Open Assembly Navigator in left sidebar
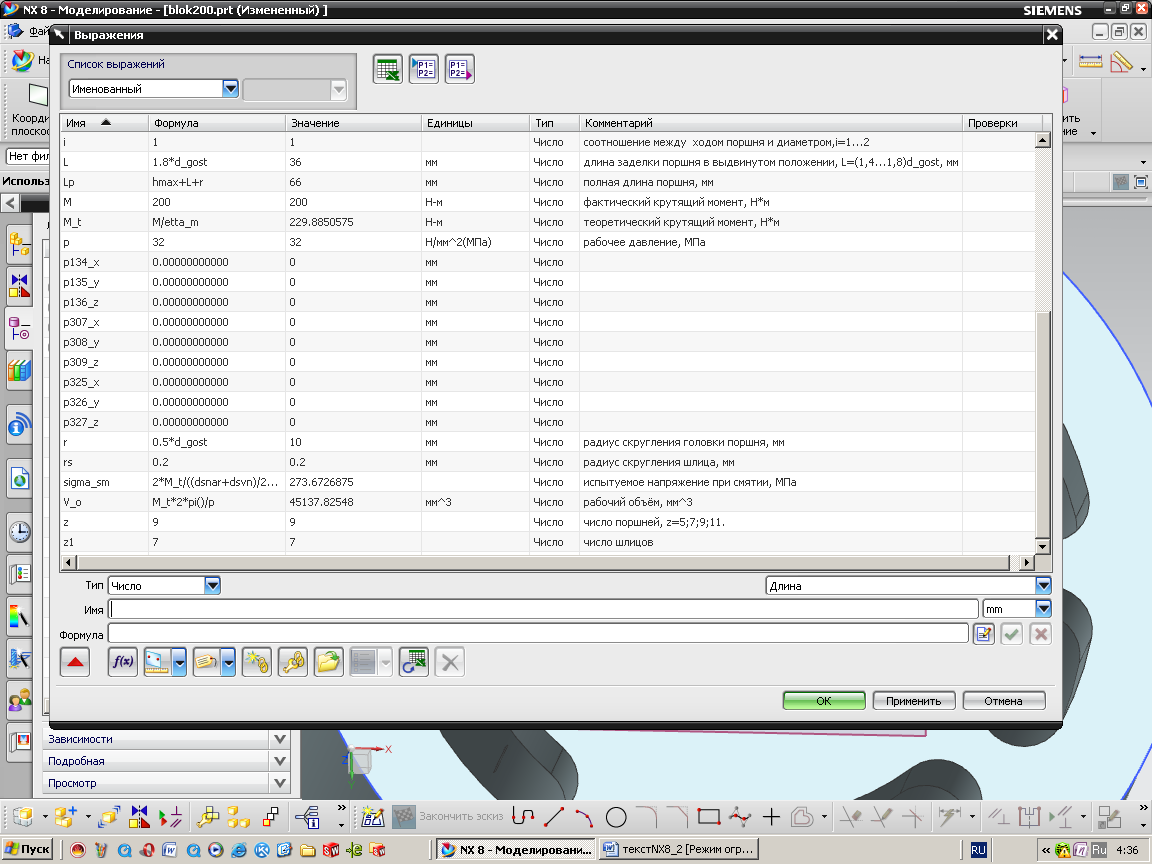 point(20,245)
